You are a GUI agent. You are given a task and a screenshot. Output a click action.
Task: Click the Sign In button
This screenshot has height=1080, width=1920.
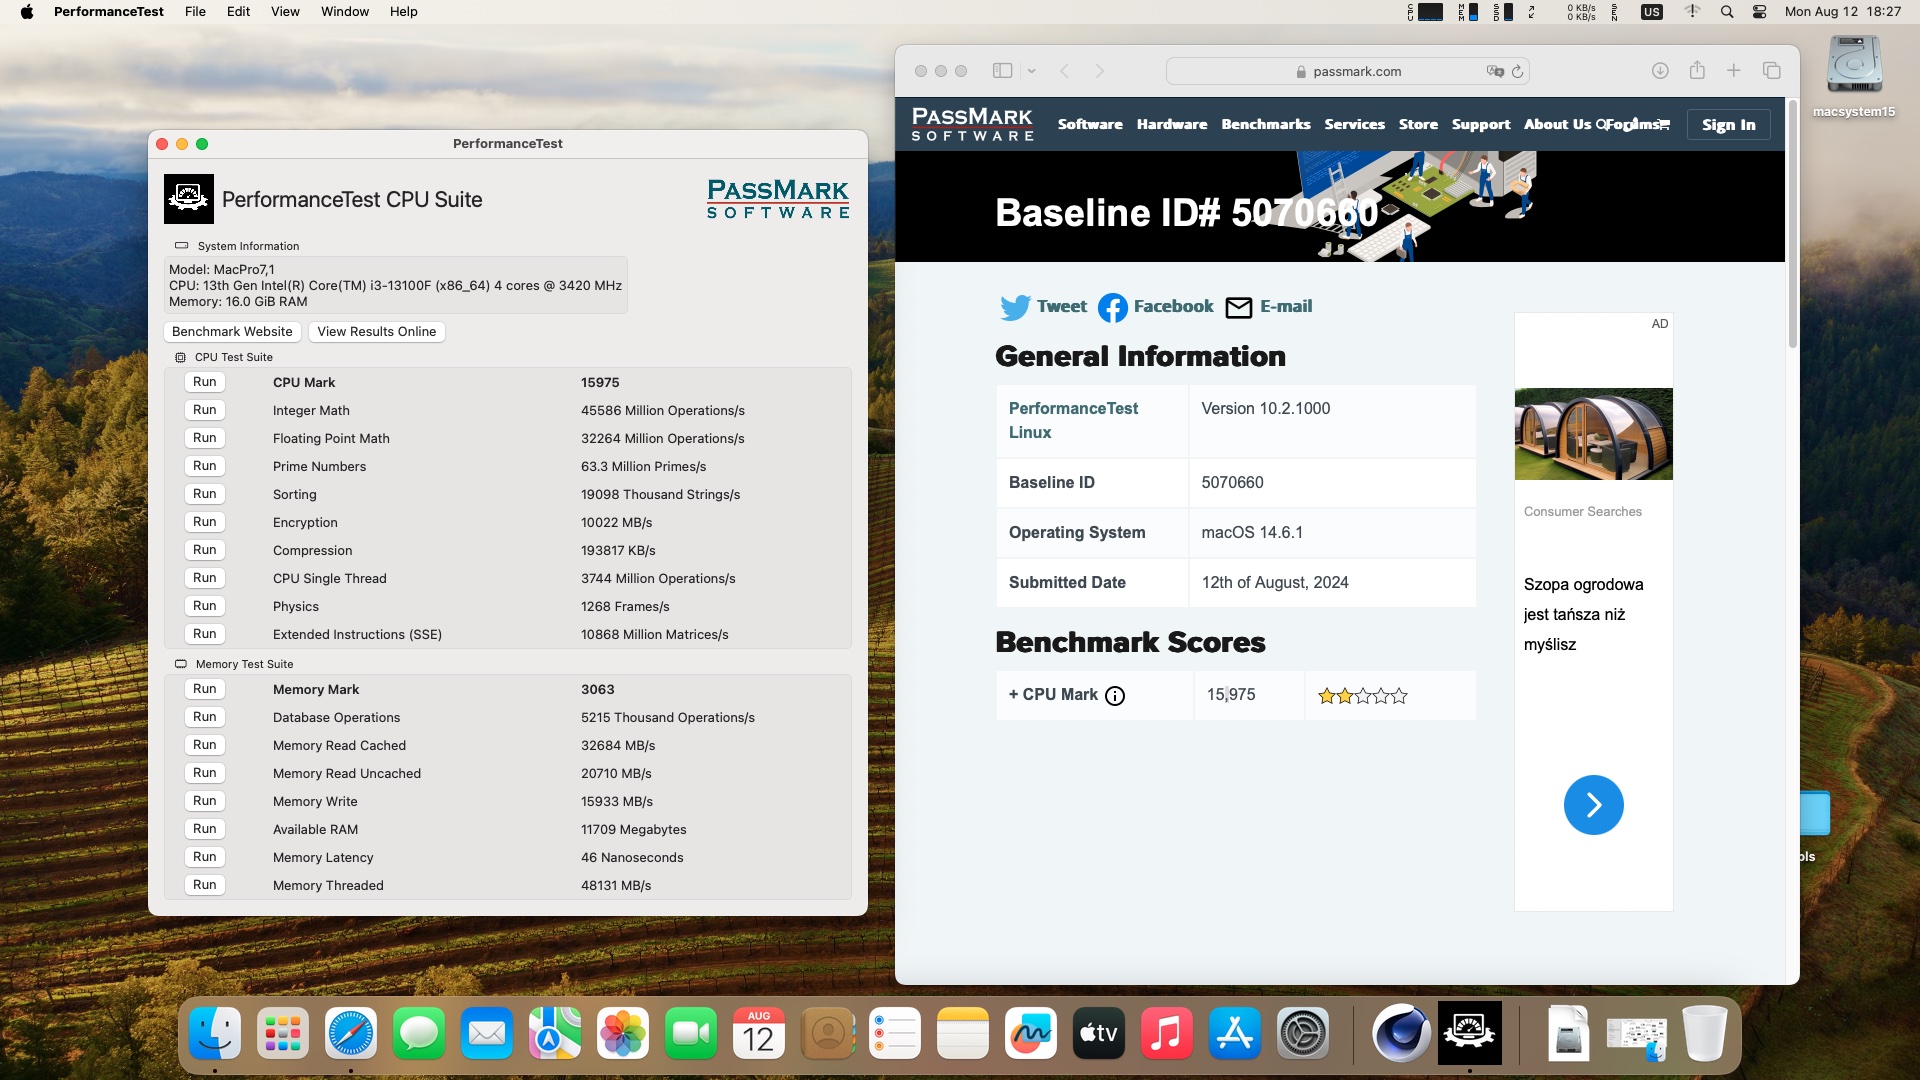coord(1728,125)
